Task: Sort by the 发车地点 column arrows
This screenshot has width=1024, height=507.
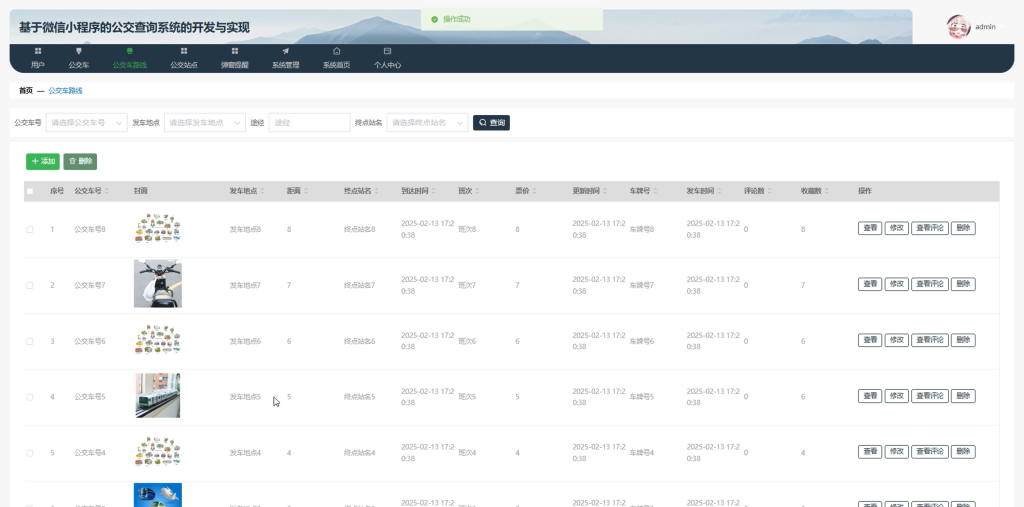Action: [x=263, y=191]
